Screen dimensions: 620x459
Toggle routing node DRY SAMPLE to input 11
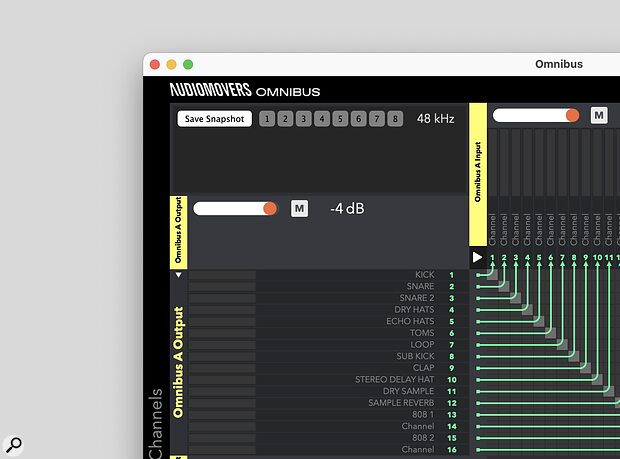point(609,391)
